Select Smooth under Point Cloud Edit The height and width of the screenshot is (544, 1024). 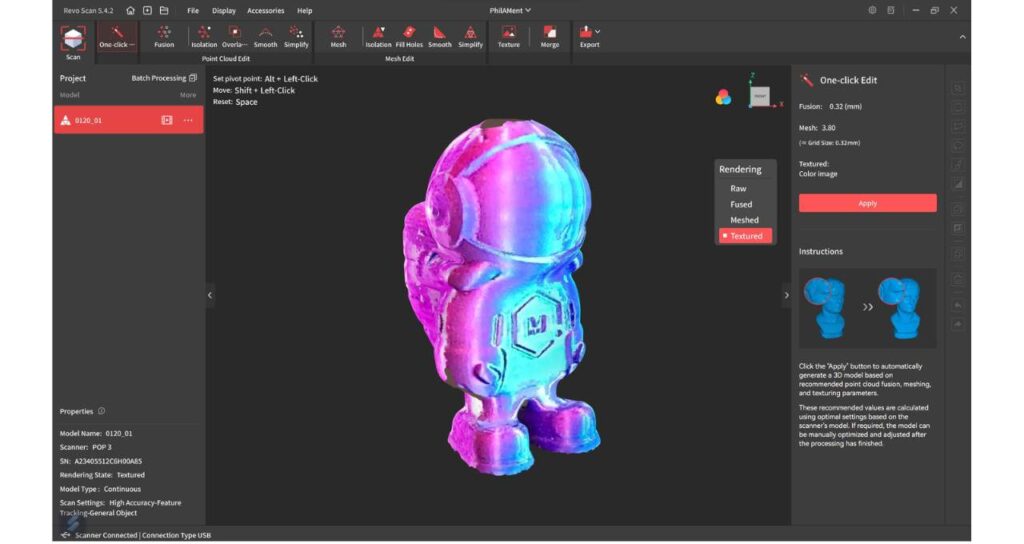[x=265, y=37]
